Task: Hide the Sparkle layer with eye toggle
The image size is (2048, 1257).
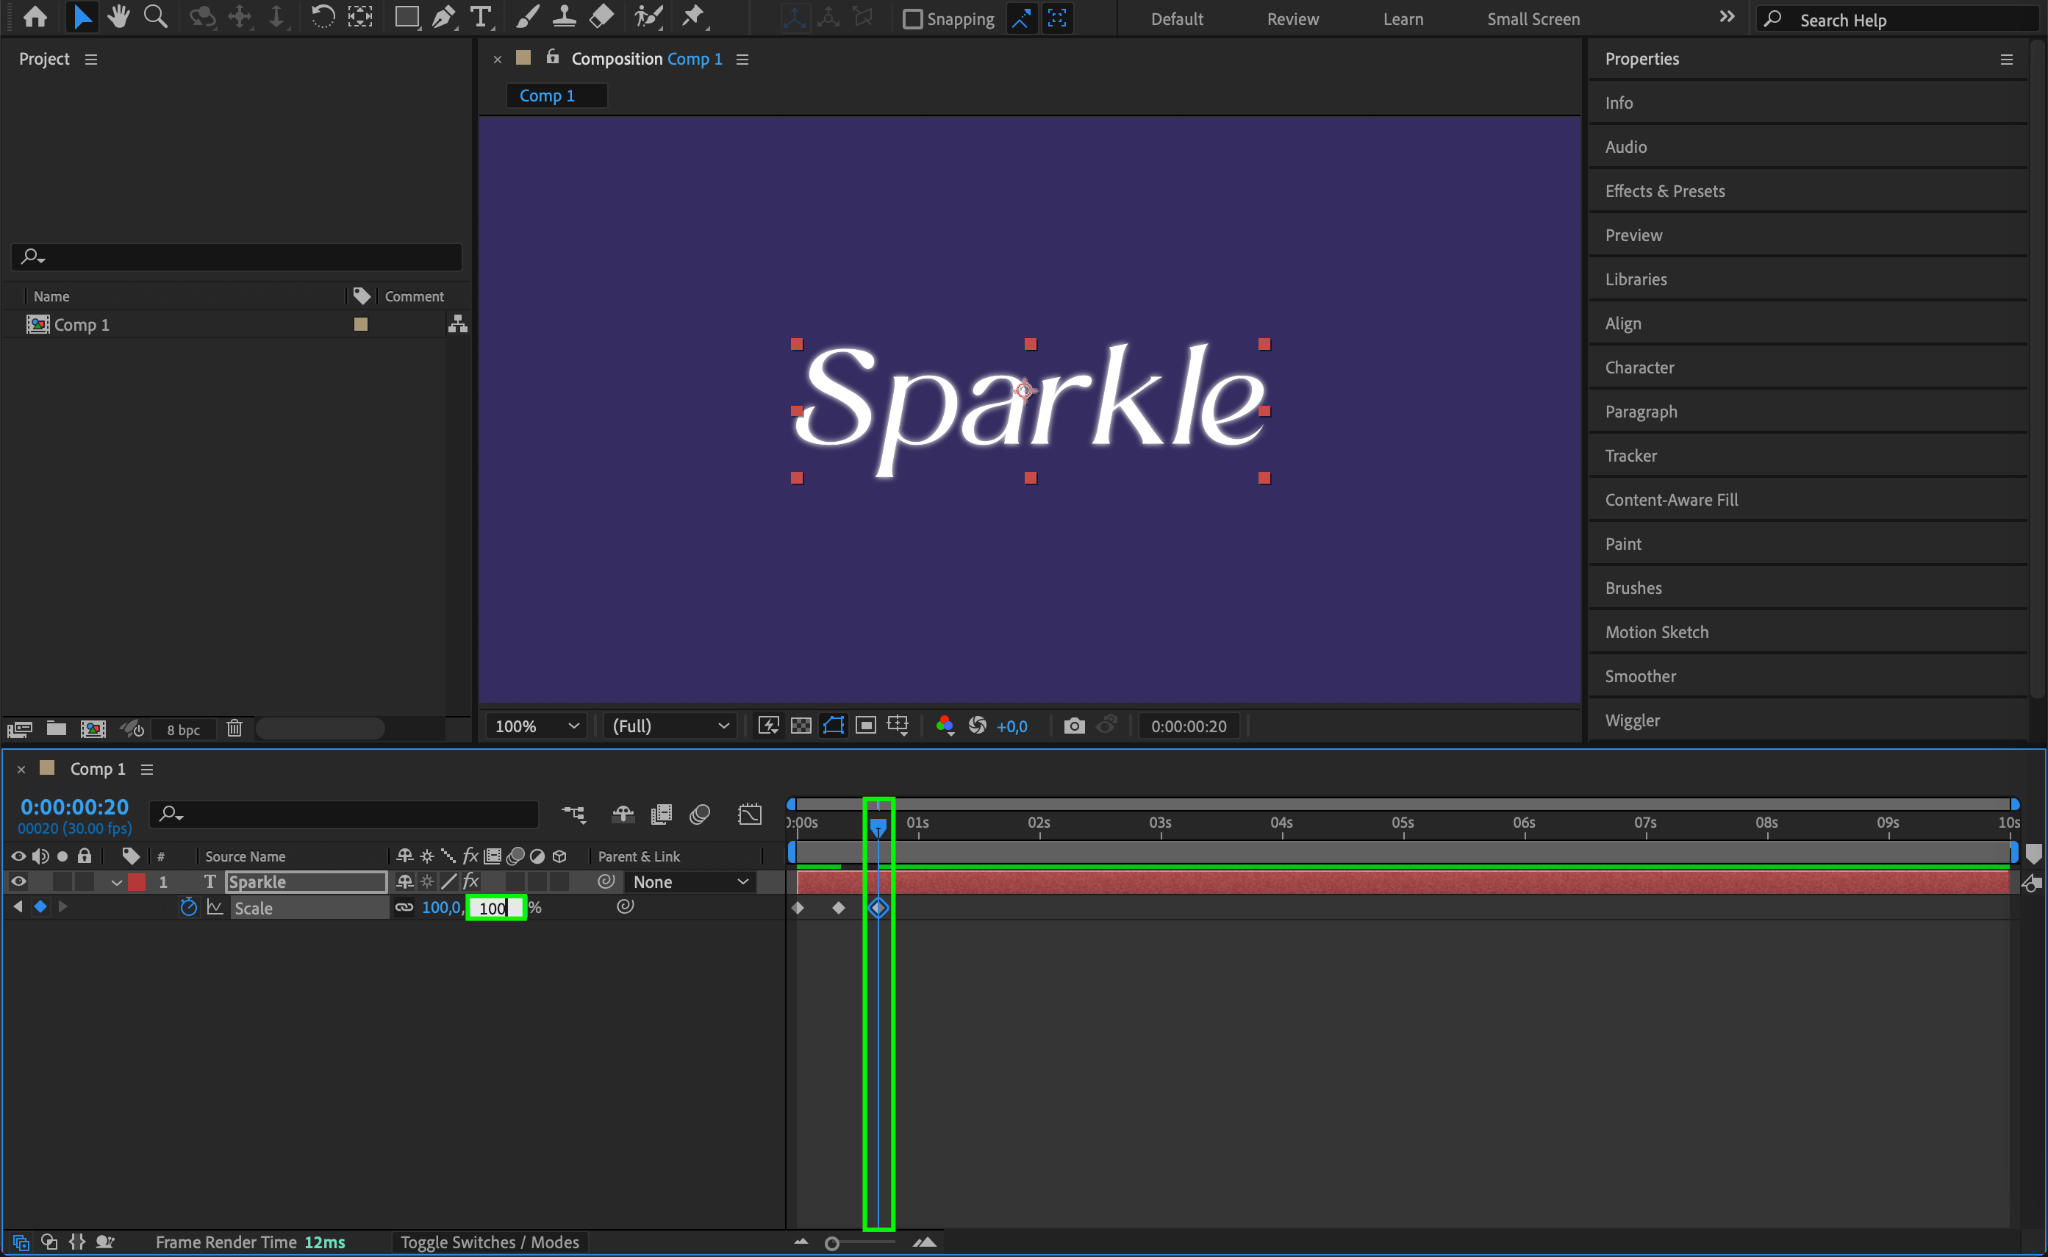Action: (x=18, y=882)
